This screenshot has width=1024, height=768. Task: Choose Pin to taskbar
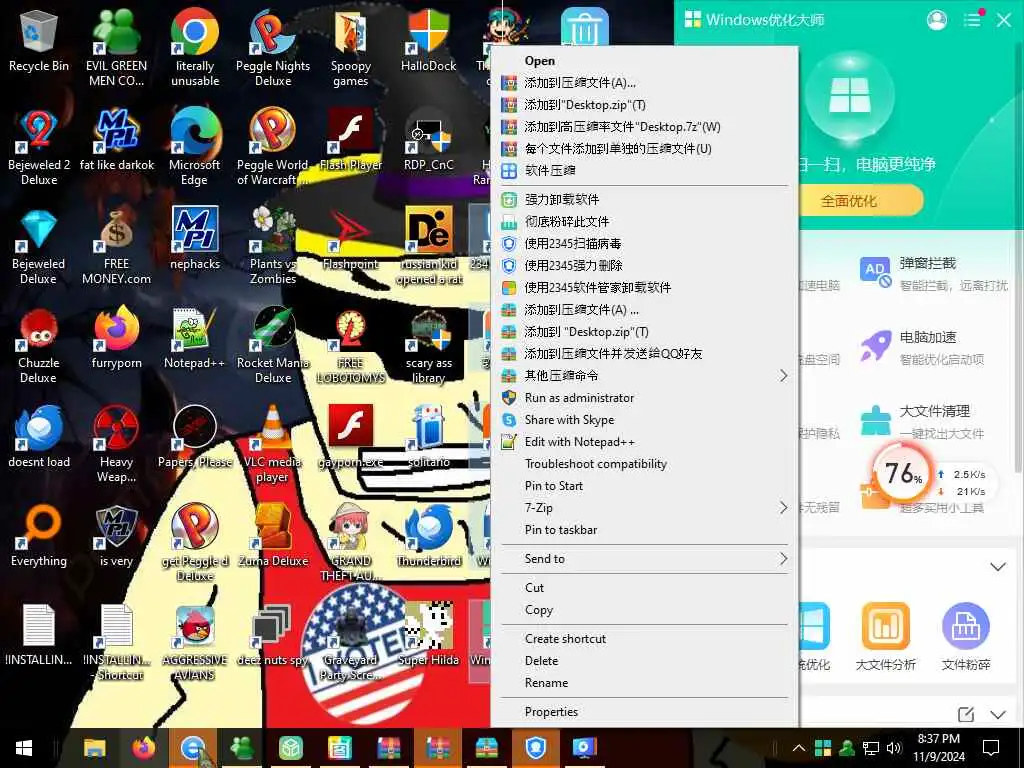(645, 530)
